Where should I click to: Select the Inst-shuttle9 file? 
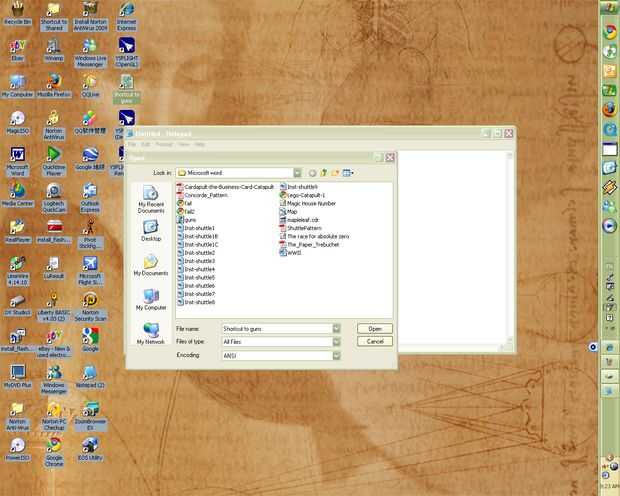(299, 187)
